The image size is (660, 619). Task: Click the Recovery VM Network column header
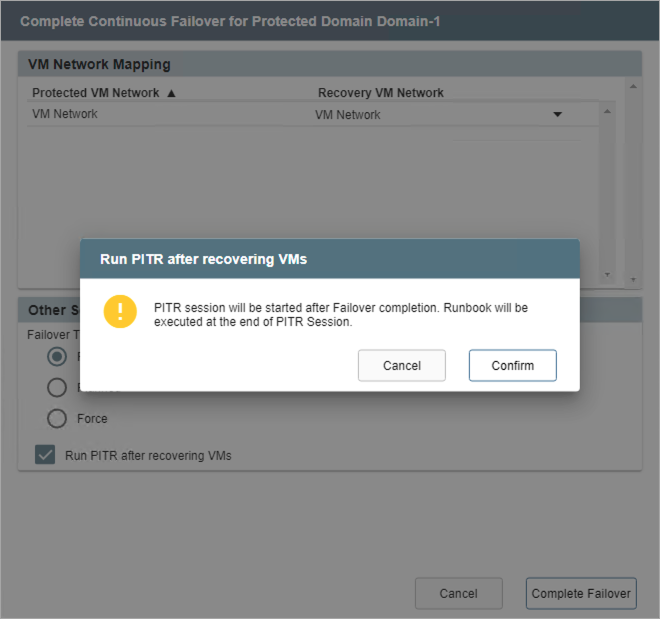coord(381,93)
